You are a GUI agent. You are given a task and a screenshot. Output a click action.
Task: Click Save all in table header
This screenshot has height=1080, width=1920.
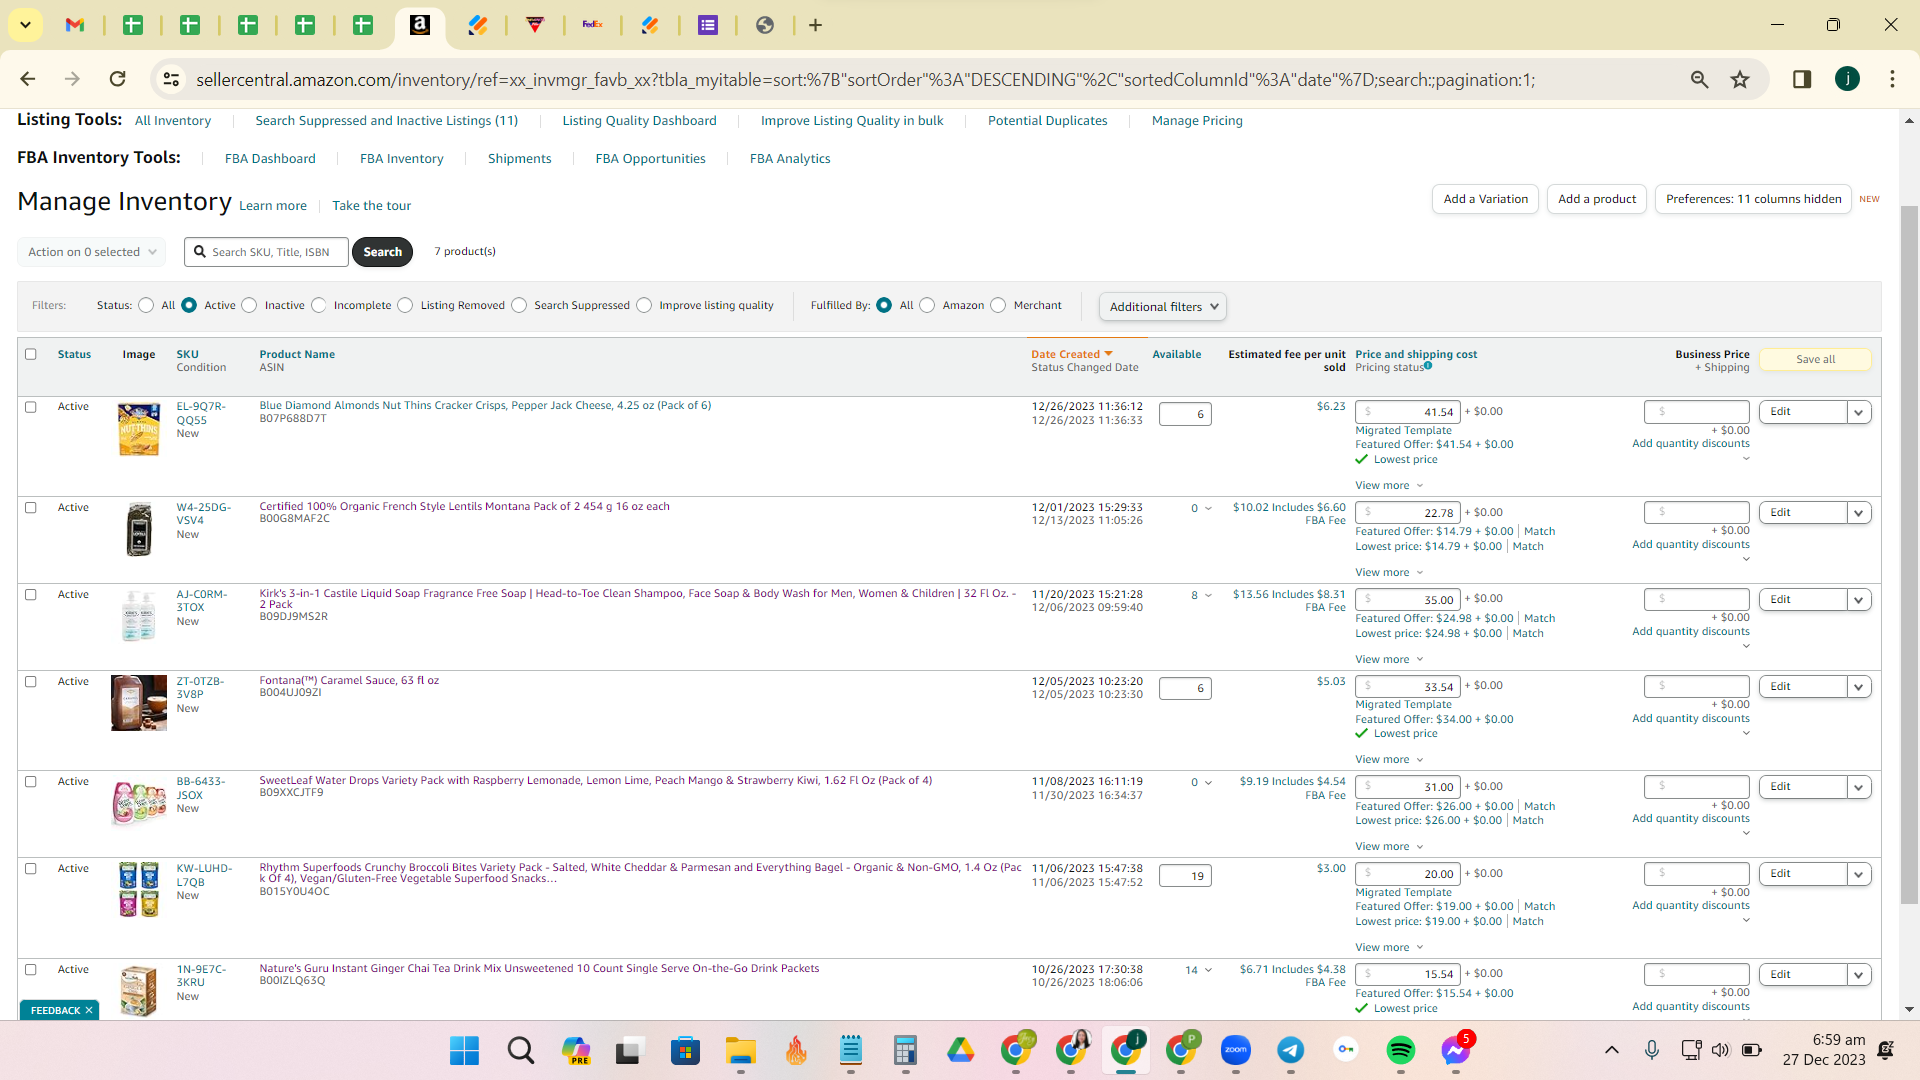(1815, 360)
